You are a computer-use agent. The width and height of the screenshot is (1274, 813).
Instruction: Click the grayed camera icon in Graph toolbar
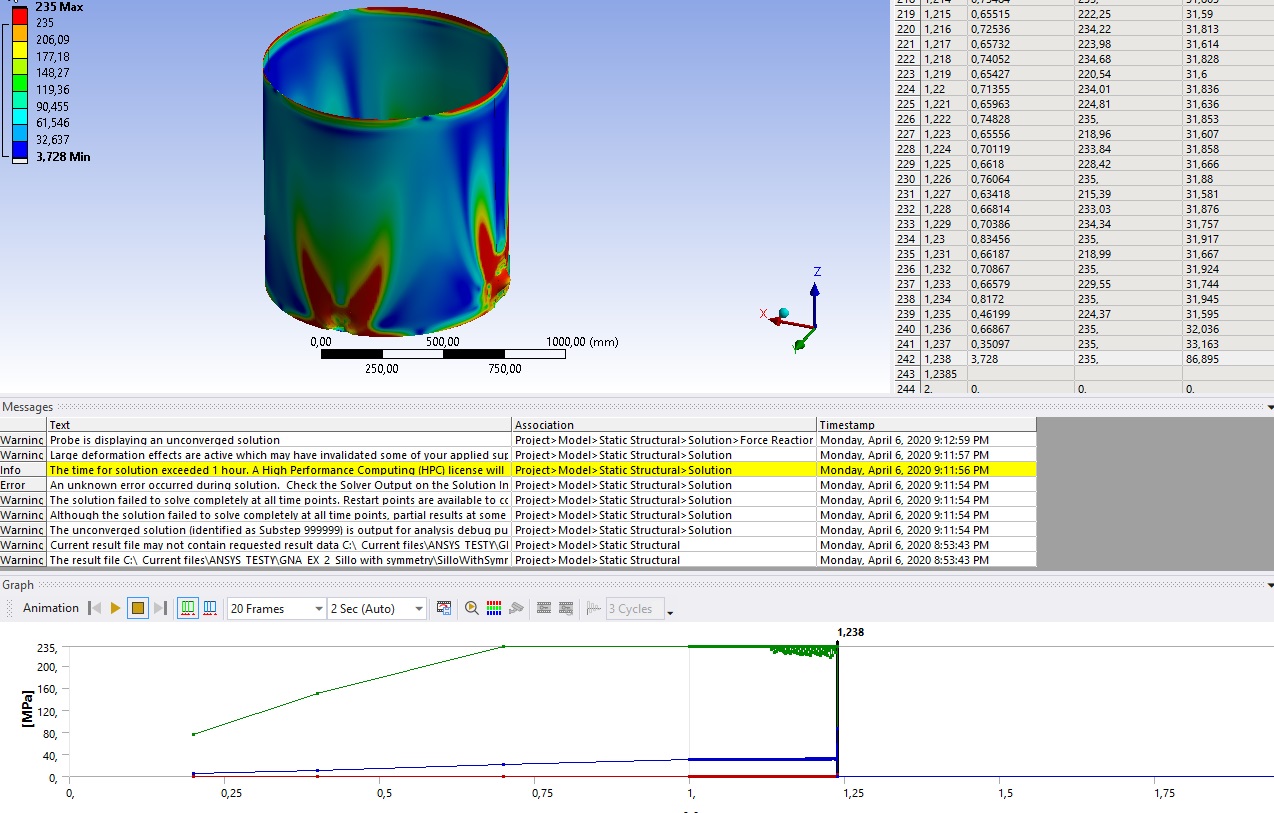tap(517, 608)
